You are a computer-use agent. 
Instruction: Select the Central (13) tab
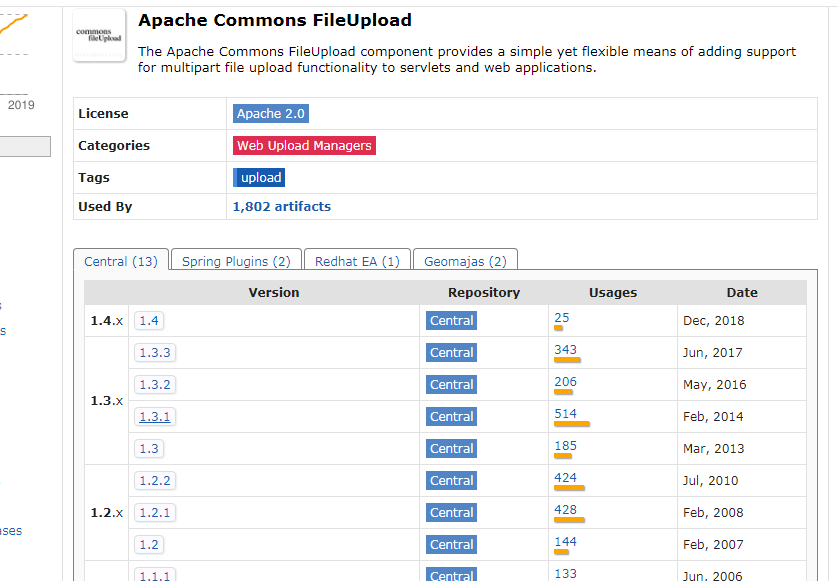pyautogui.click(x=120, y=260)
